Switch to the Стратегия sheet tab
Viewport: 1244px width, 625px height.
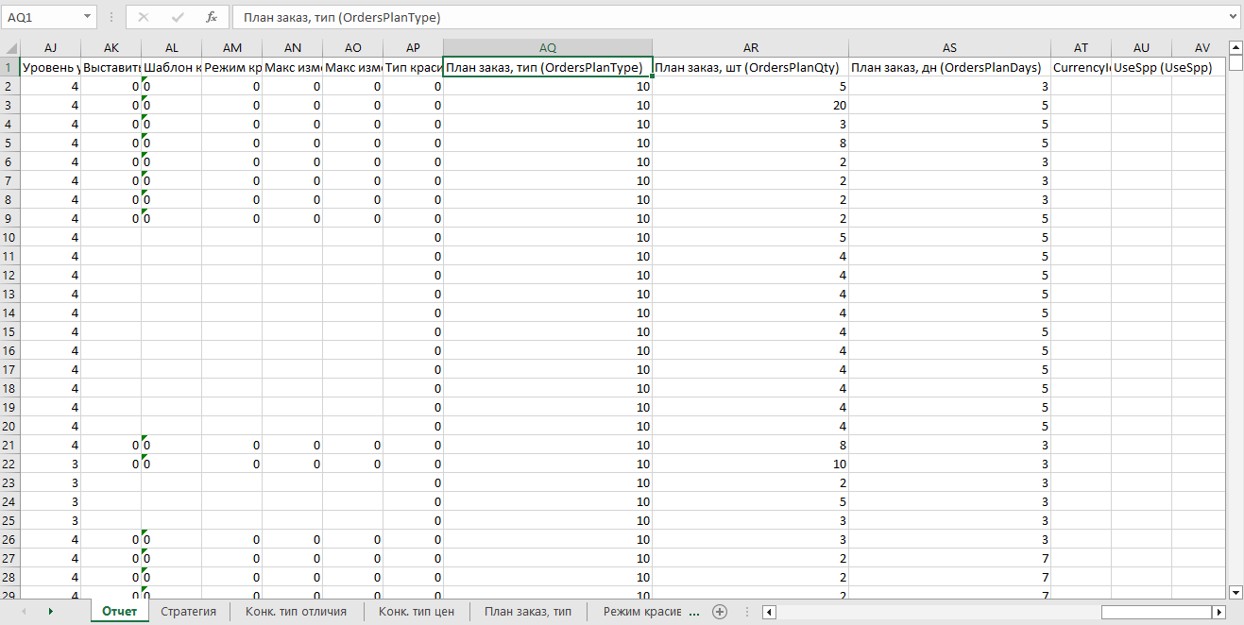[188, 612]
